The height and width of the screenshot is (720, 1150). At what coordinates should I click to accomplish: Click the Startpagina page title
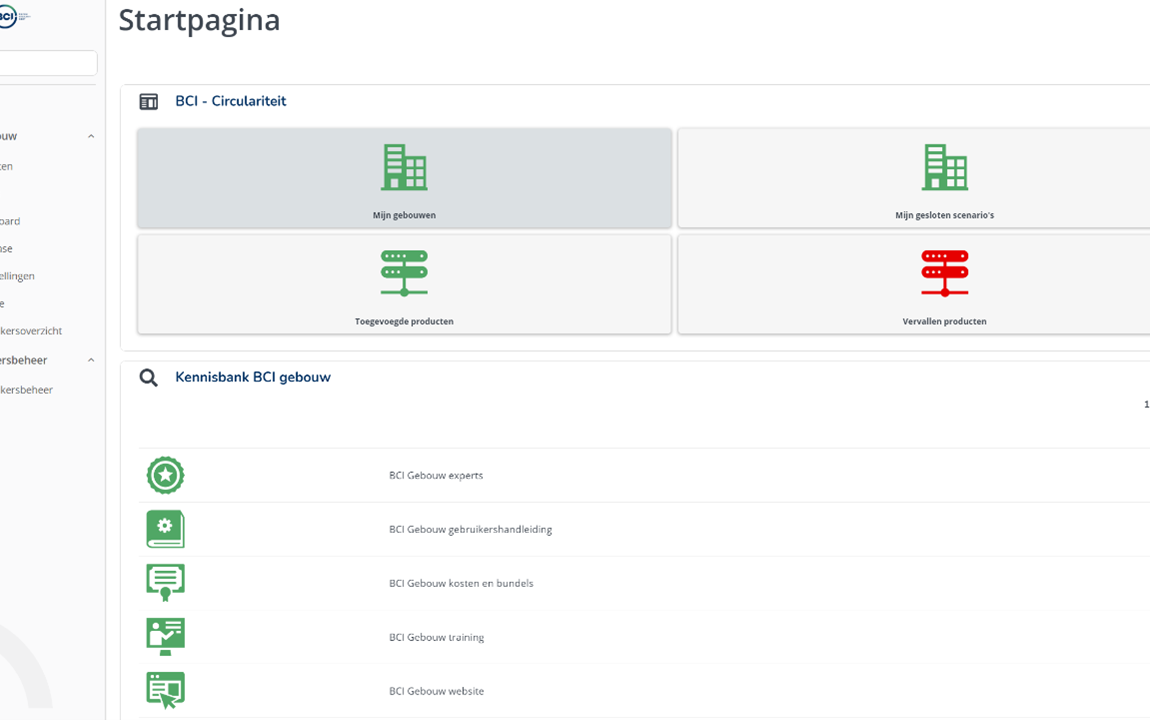pos(199,21)
